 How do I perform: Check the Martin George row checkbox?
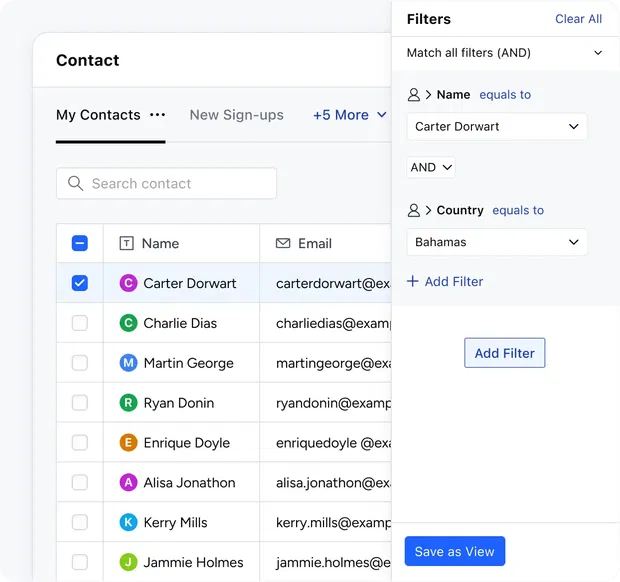point(79,363)
